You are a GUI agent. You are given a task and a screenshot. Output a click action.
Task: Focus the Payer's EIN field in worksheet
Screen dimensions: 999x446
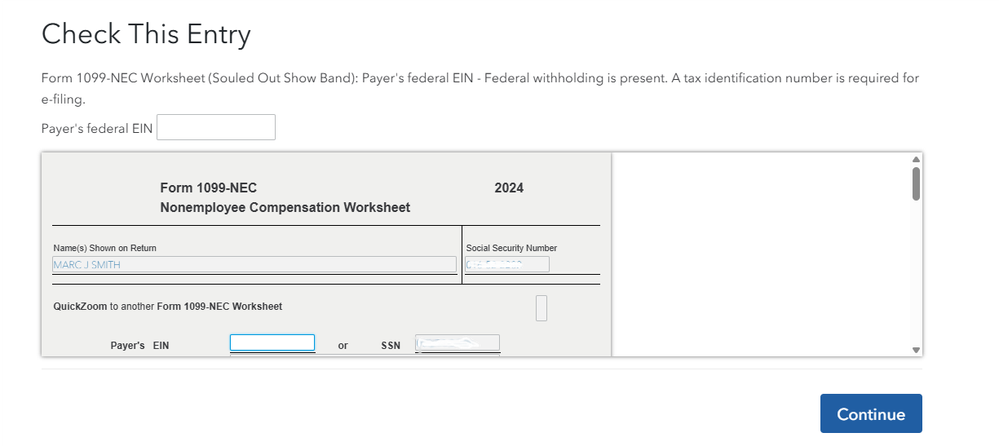pos(272,343)
